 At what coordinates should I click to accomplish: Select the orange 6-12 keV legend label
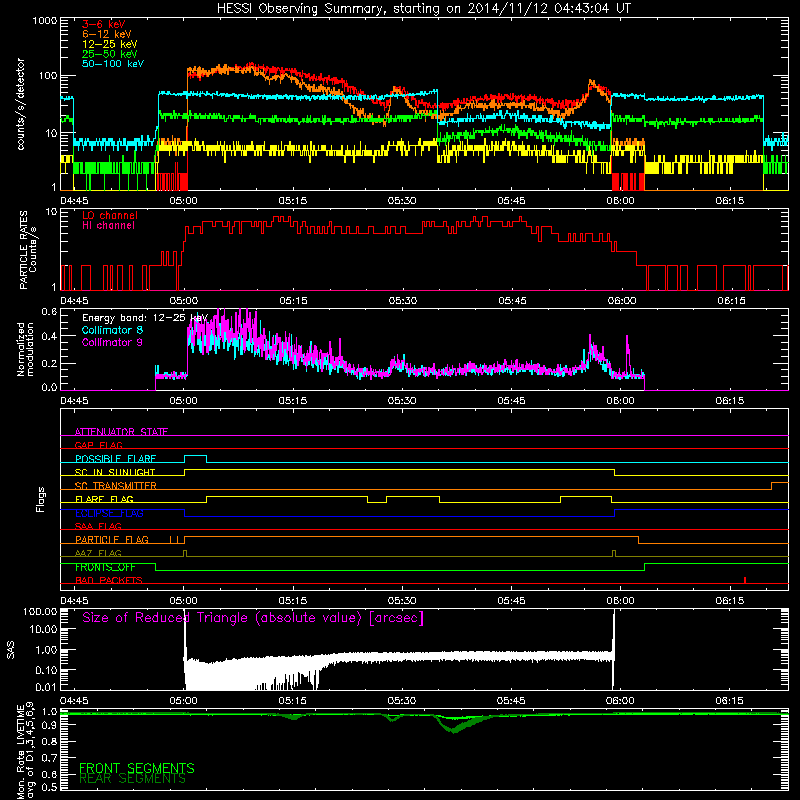tap(107, 34)
